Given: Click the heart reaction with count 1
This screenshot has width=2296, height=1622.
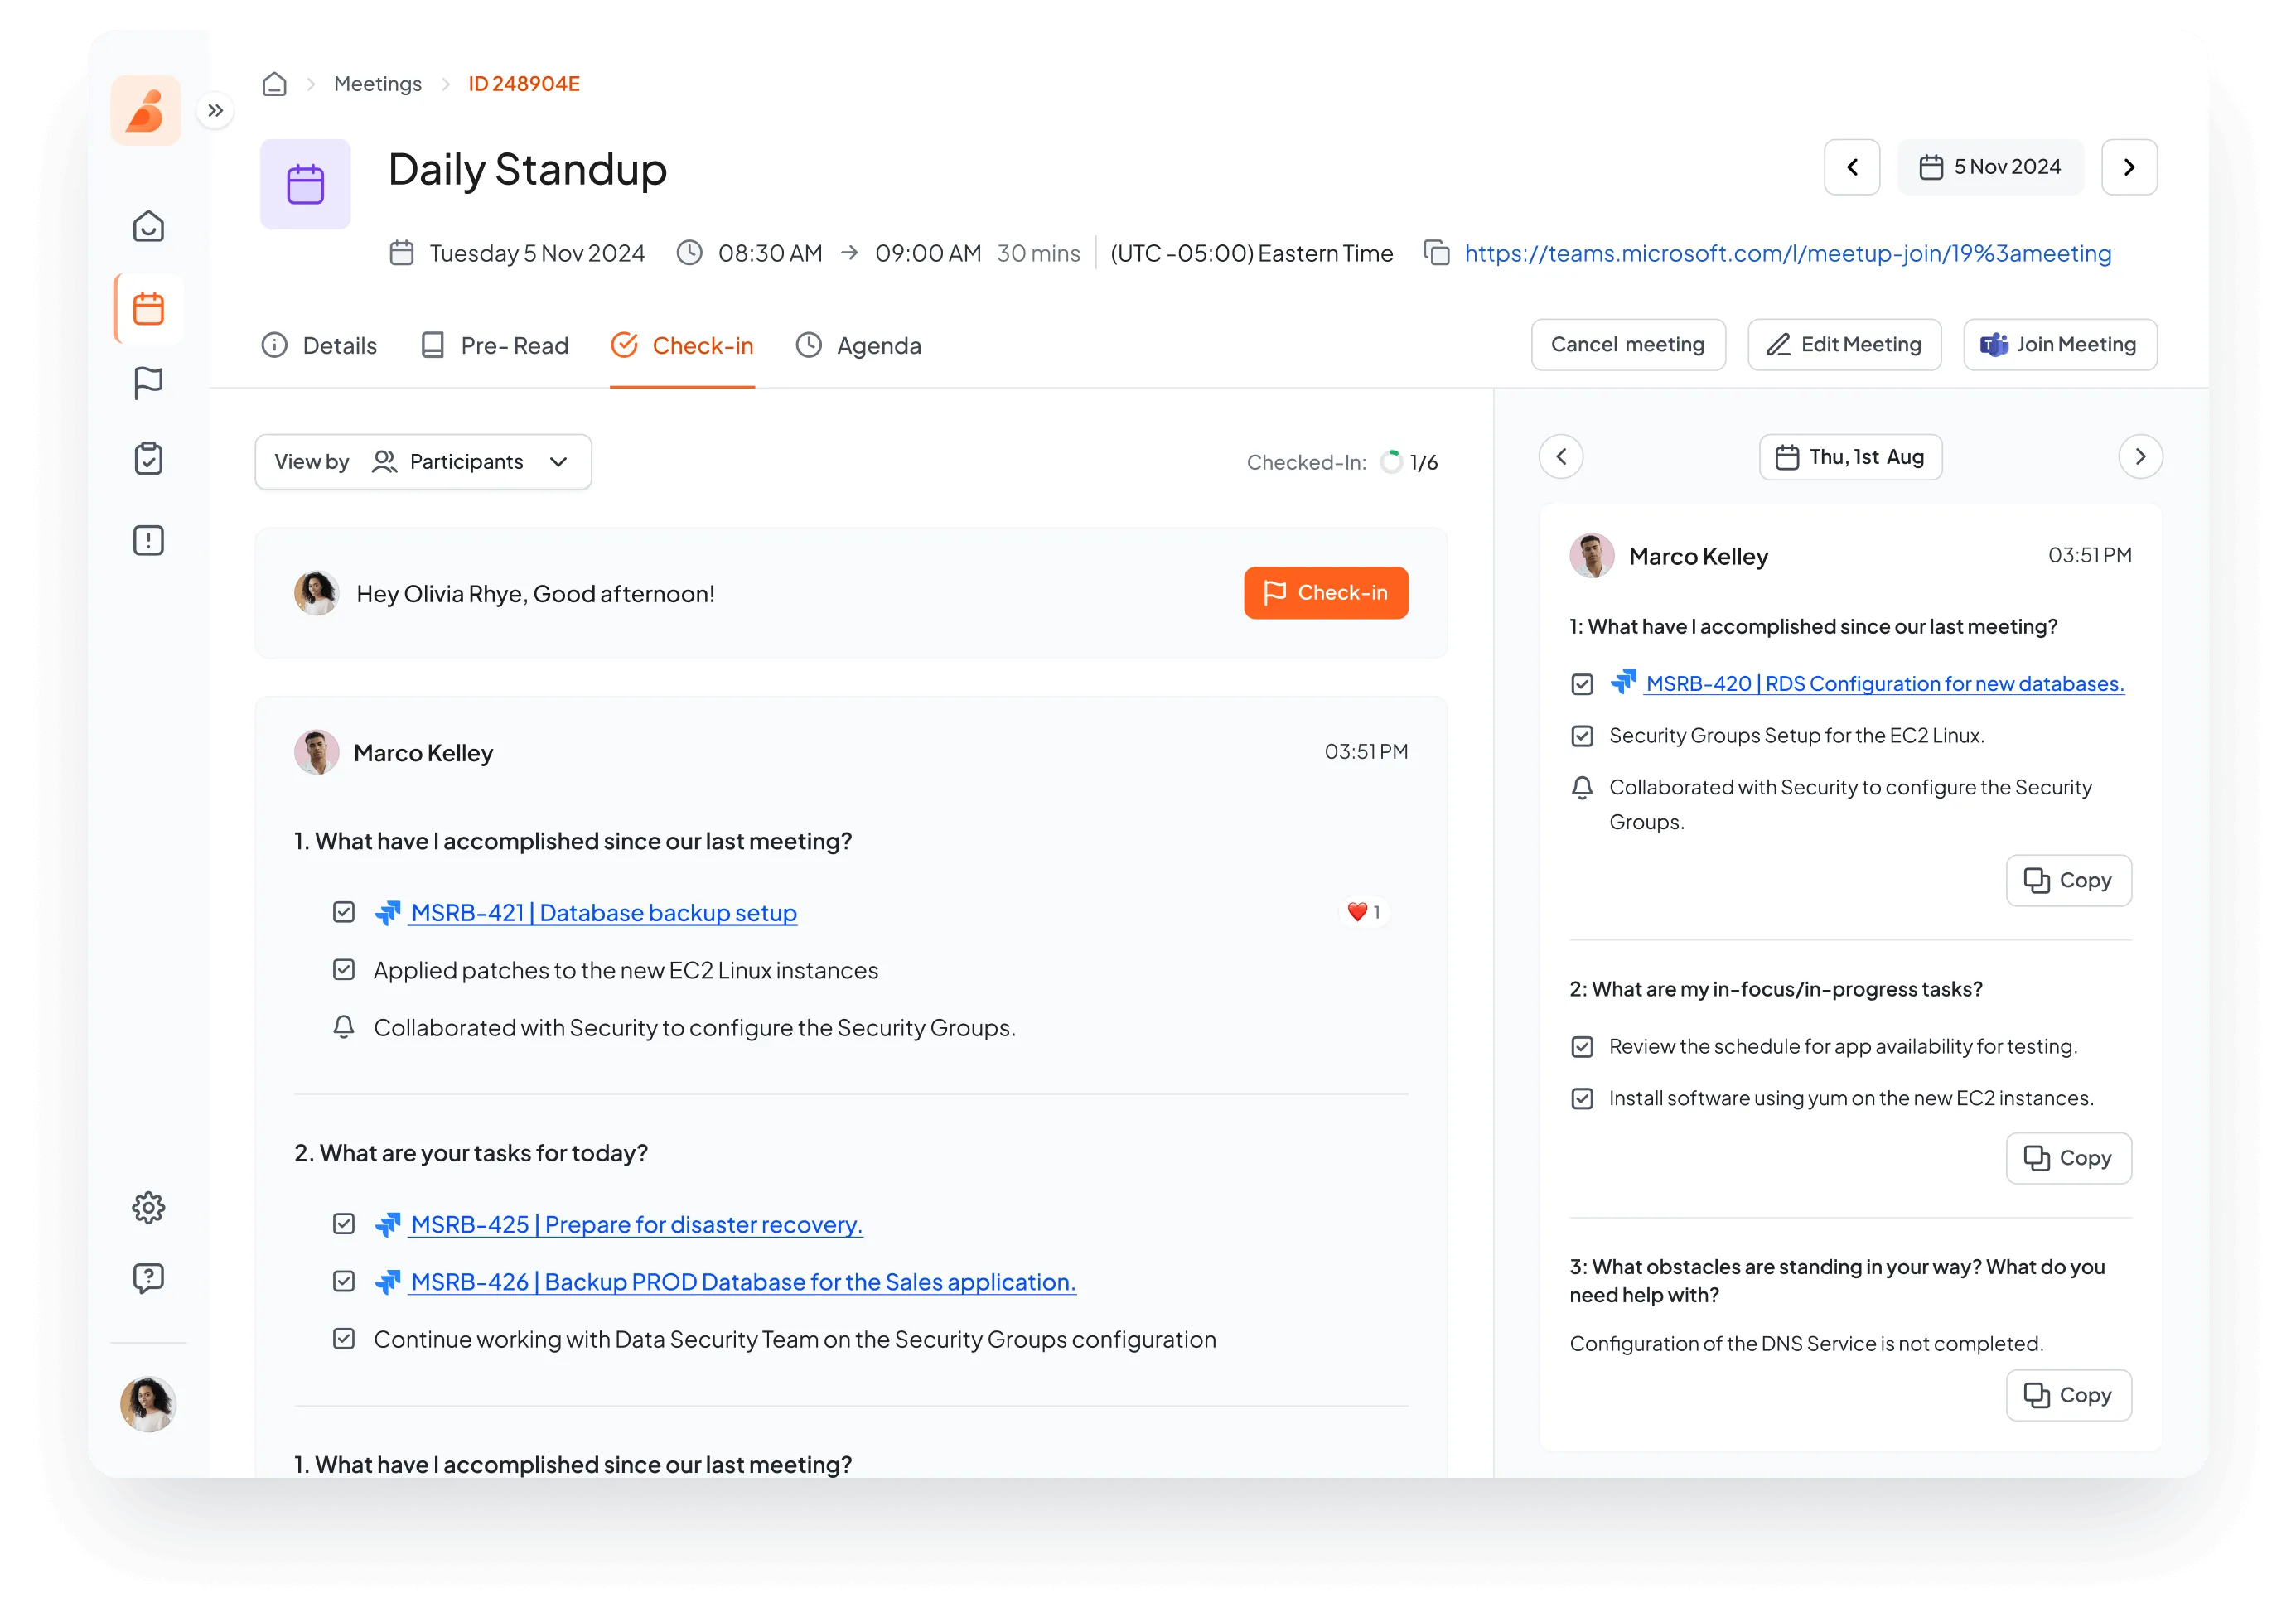Looking at the screenshot, I should coord(1364,912).
